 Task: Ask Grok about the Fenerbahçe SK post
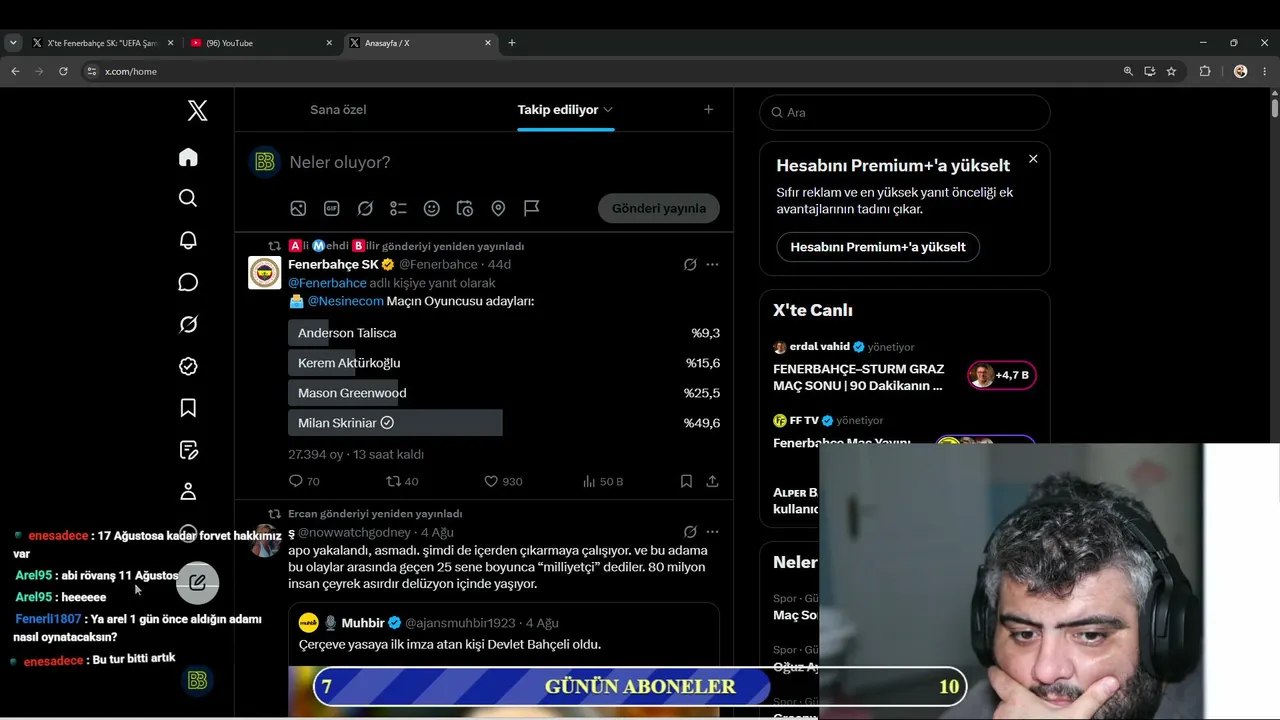690,265
